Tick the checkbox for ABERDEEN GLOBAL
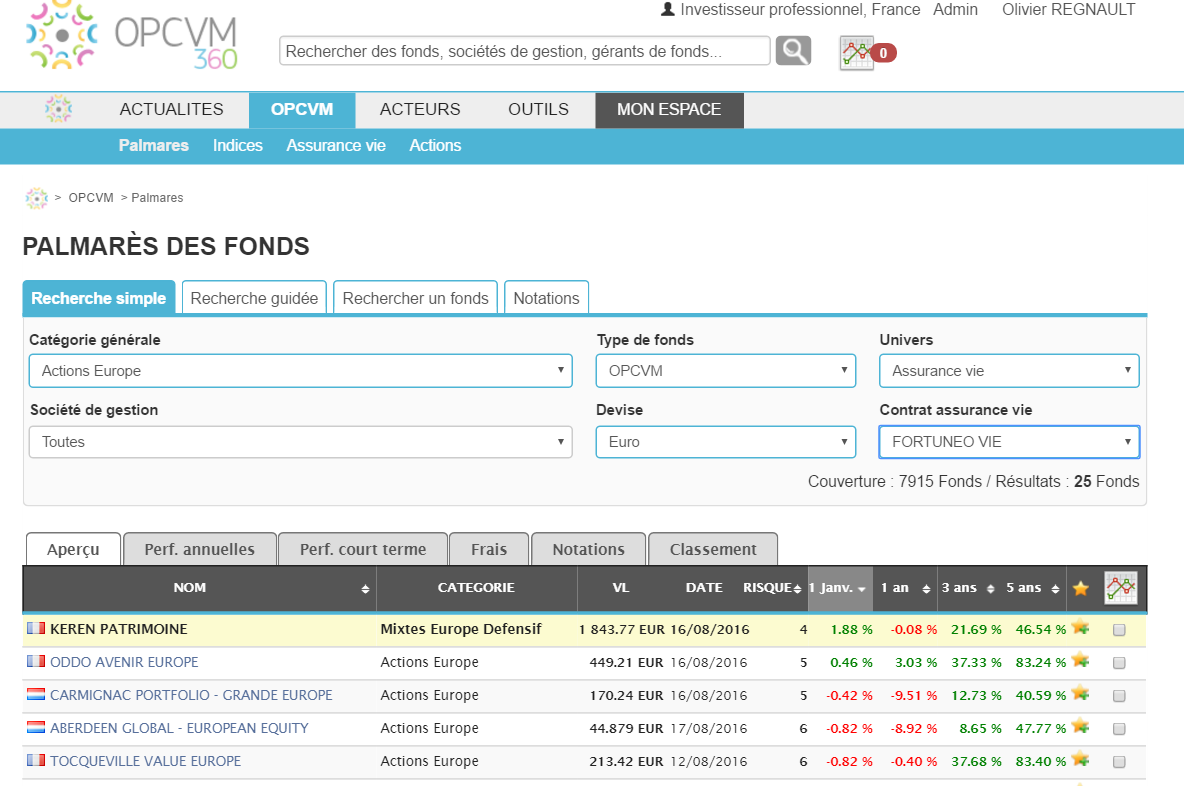The width and height of the screenshot is (1184, 786). point(1119,729)
